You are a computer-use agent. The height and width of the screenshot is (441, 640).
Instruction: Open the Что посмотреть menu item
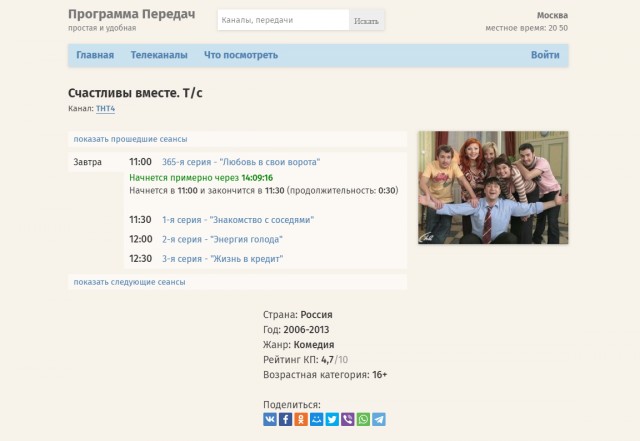[241, 55]
